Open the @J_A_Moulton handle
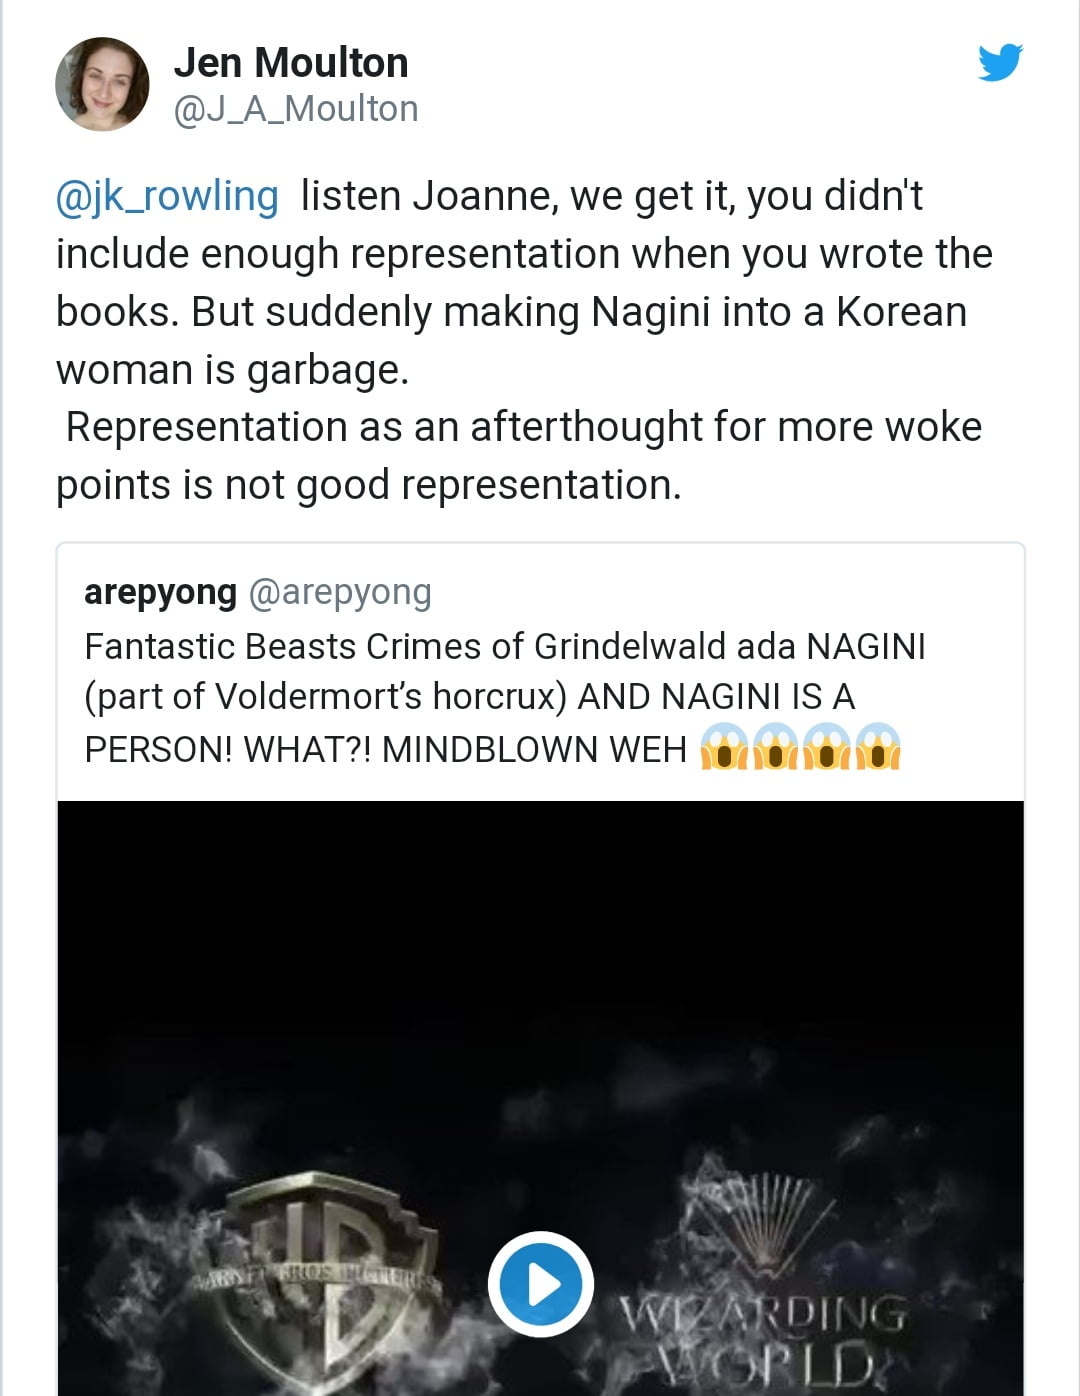Image resolution: width=1080 pixels, height=1396 pixels. click(x=296, y=109)
